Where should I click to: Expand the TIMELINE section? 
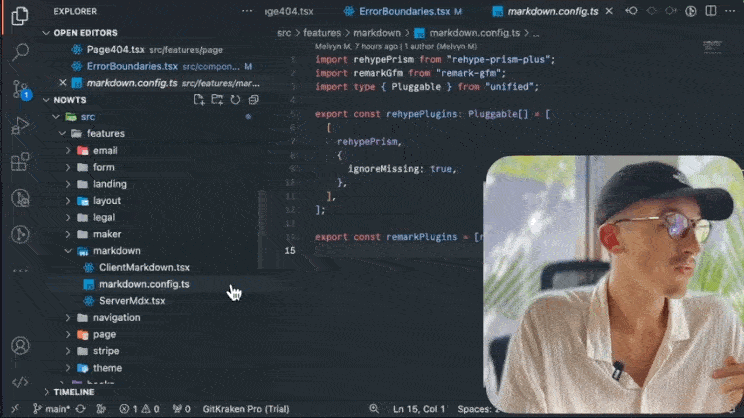pos(73,392)
